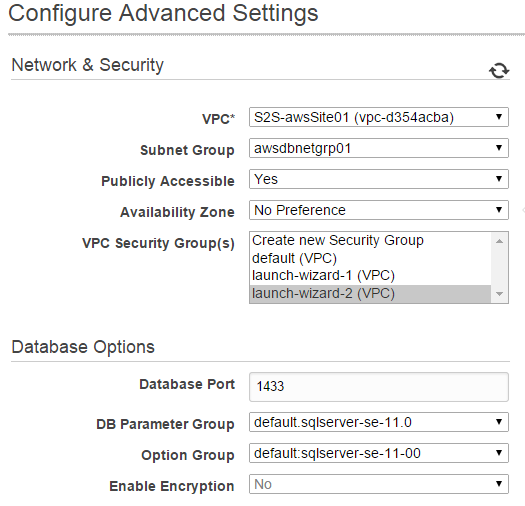Click the refresh icon in Network & Security
The width and height of the screenshot is (525, 506).
[499, 71]
